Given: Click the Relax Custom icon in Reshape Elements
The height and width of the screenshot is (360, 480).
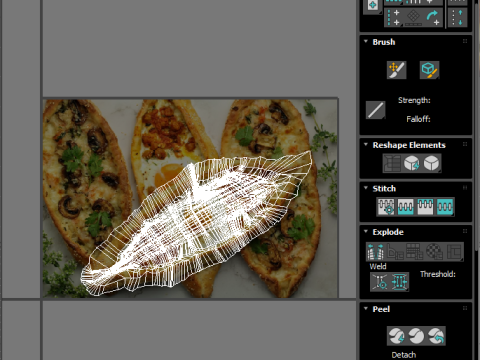Looking at the screenshot, I should click(432, 163).
